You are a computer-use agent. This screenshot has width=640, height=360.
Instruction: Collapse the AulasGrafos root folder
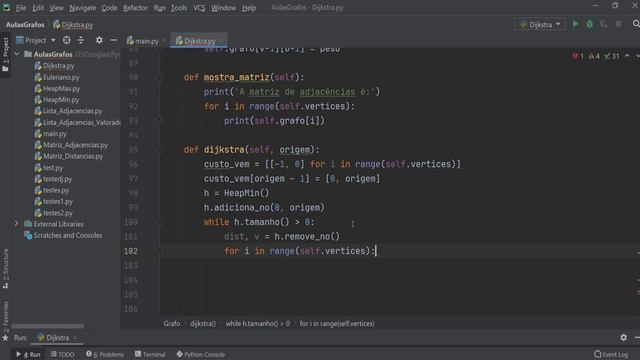pyautogui.click(x=17, y=54)
